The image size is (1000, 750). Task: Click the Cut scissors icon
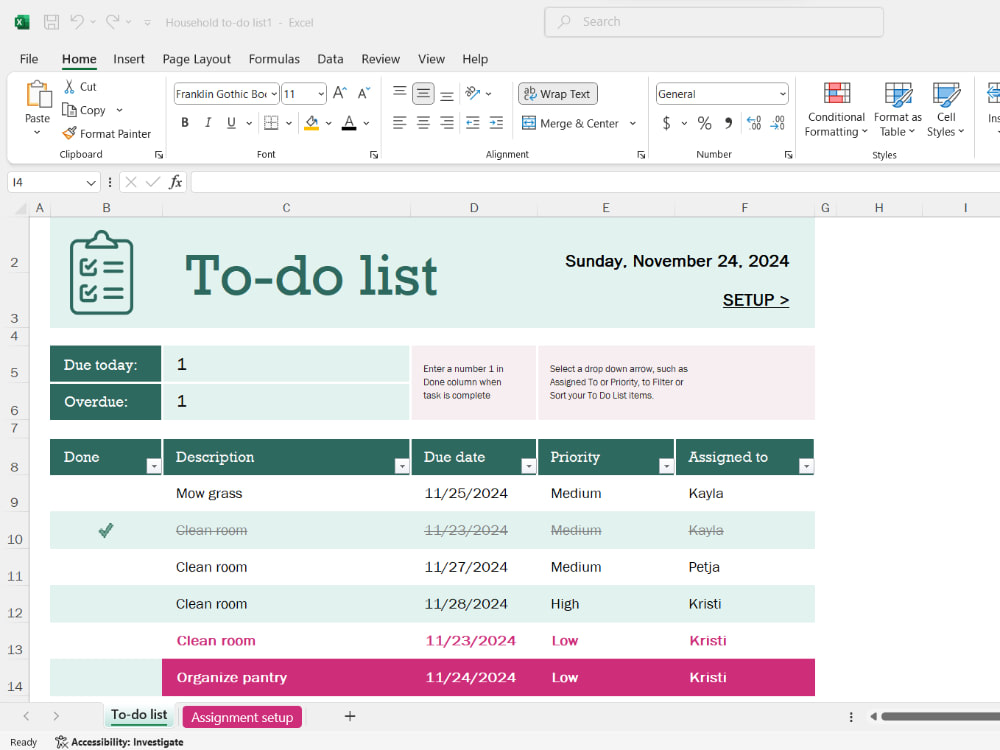[x=70, y=87]
